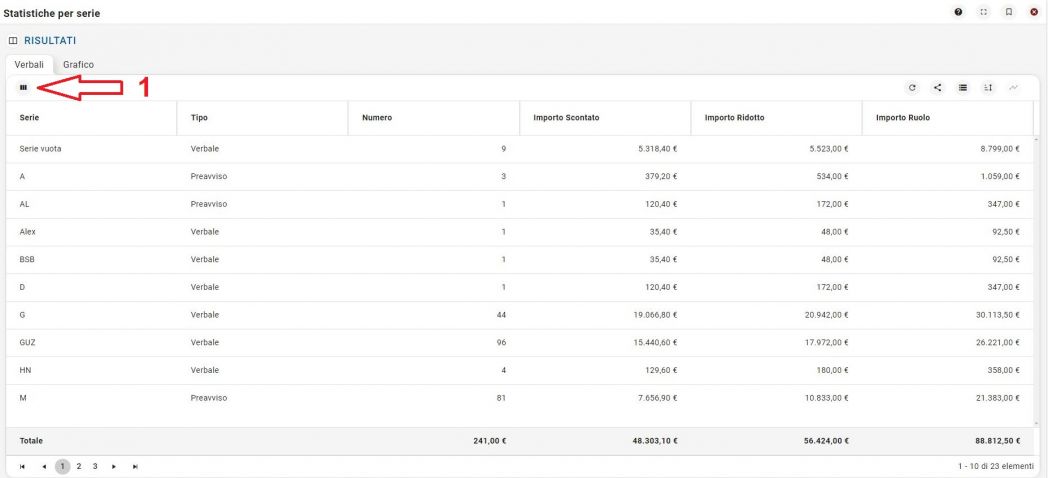Click the Totale 48.303,10 € value
The height and width of the screenshot is (478, 1048).
pos(653,441)
